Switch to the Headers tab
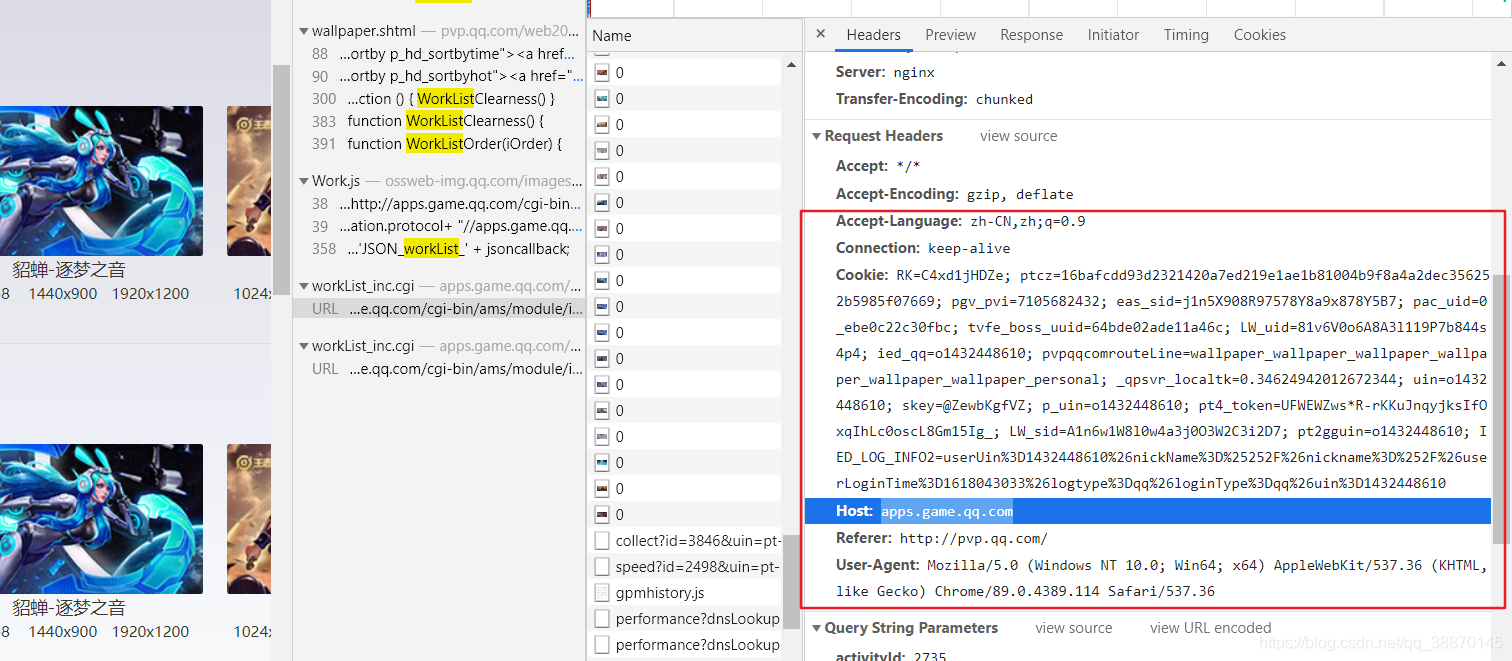Screen dimensions: 1512x661 pyautogui.click(x=873, y=35)
